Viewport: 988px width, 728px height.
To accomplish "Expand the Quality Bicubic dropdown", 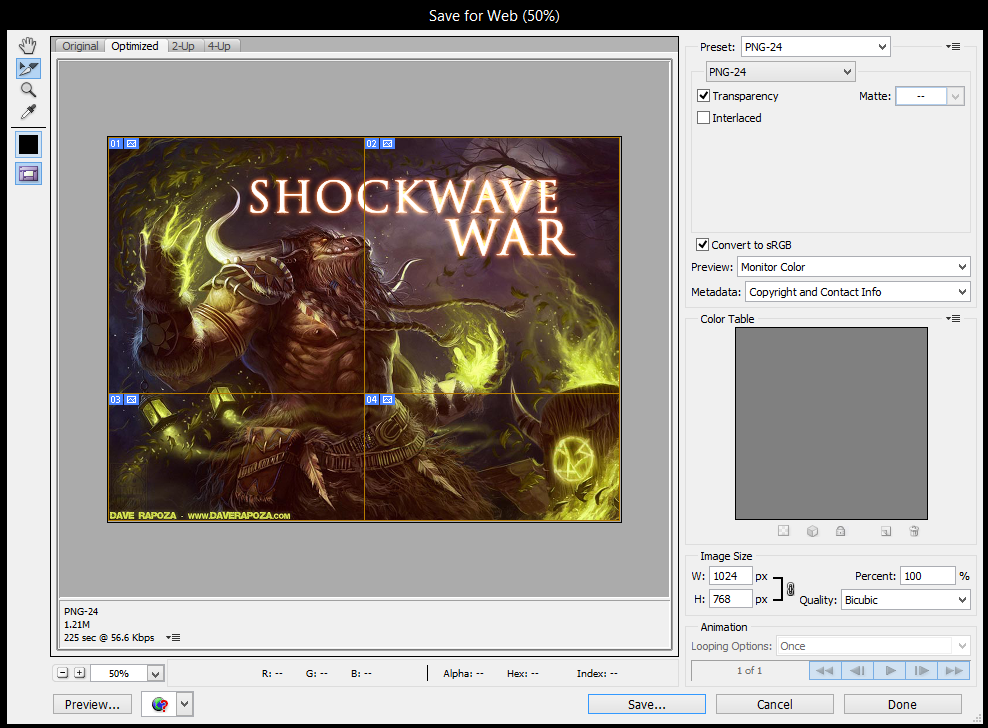I will tap(905, 600).
